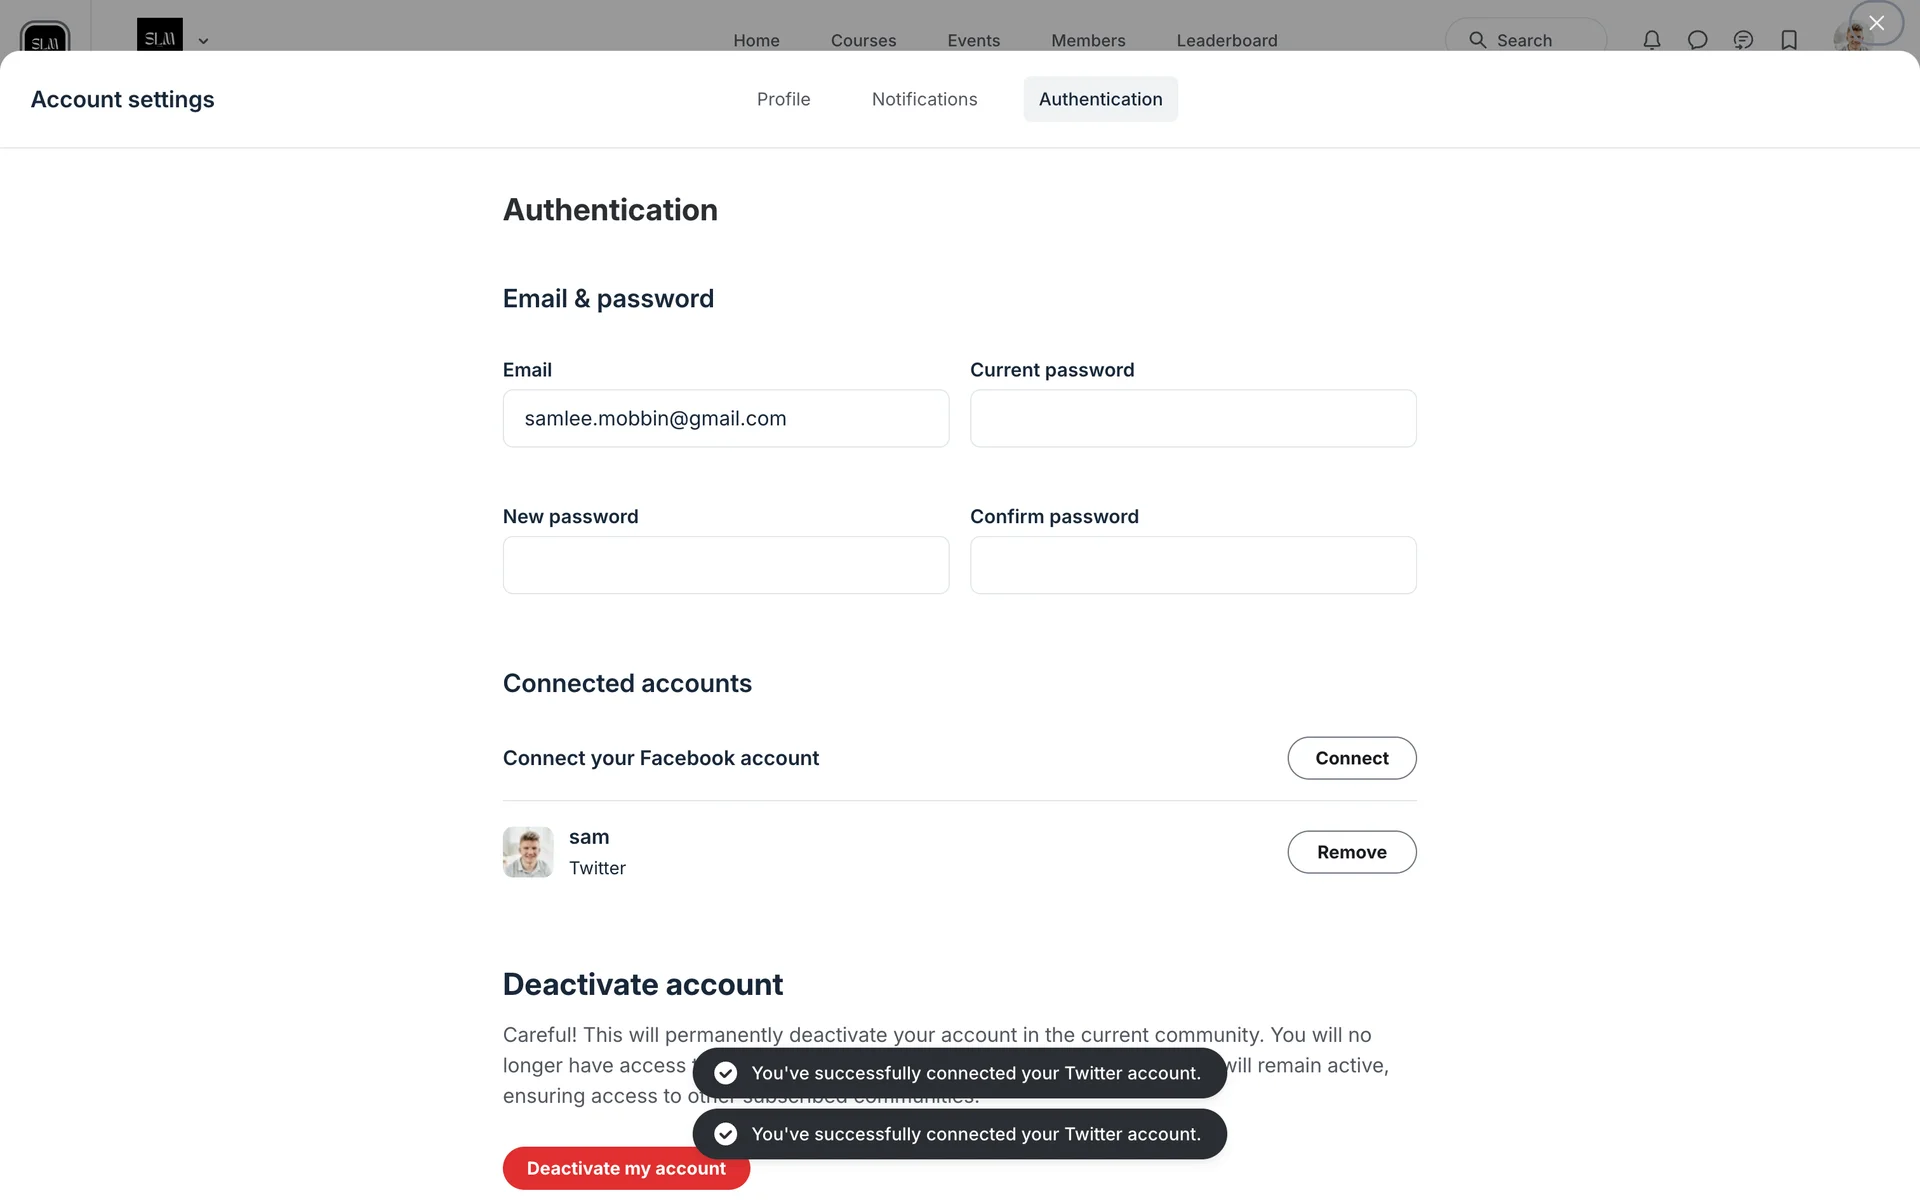This screenshot has width=1920, height=1200.
Task: Close the Account settings modal
Action: (x=1876, y=23)
